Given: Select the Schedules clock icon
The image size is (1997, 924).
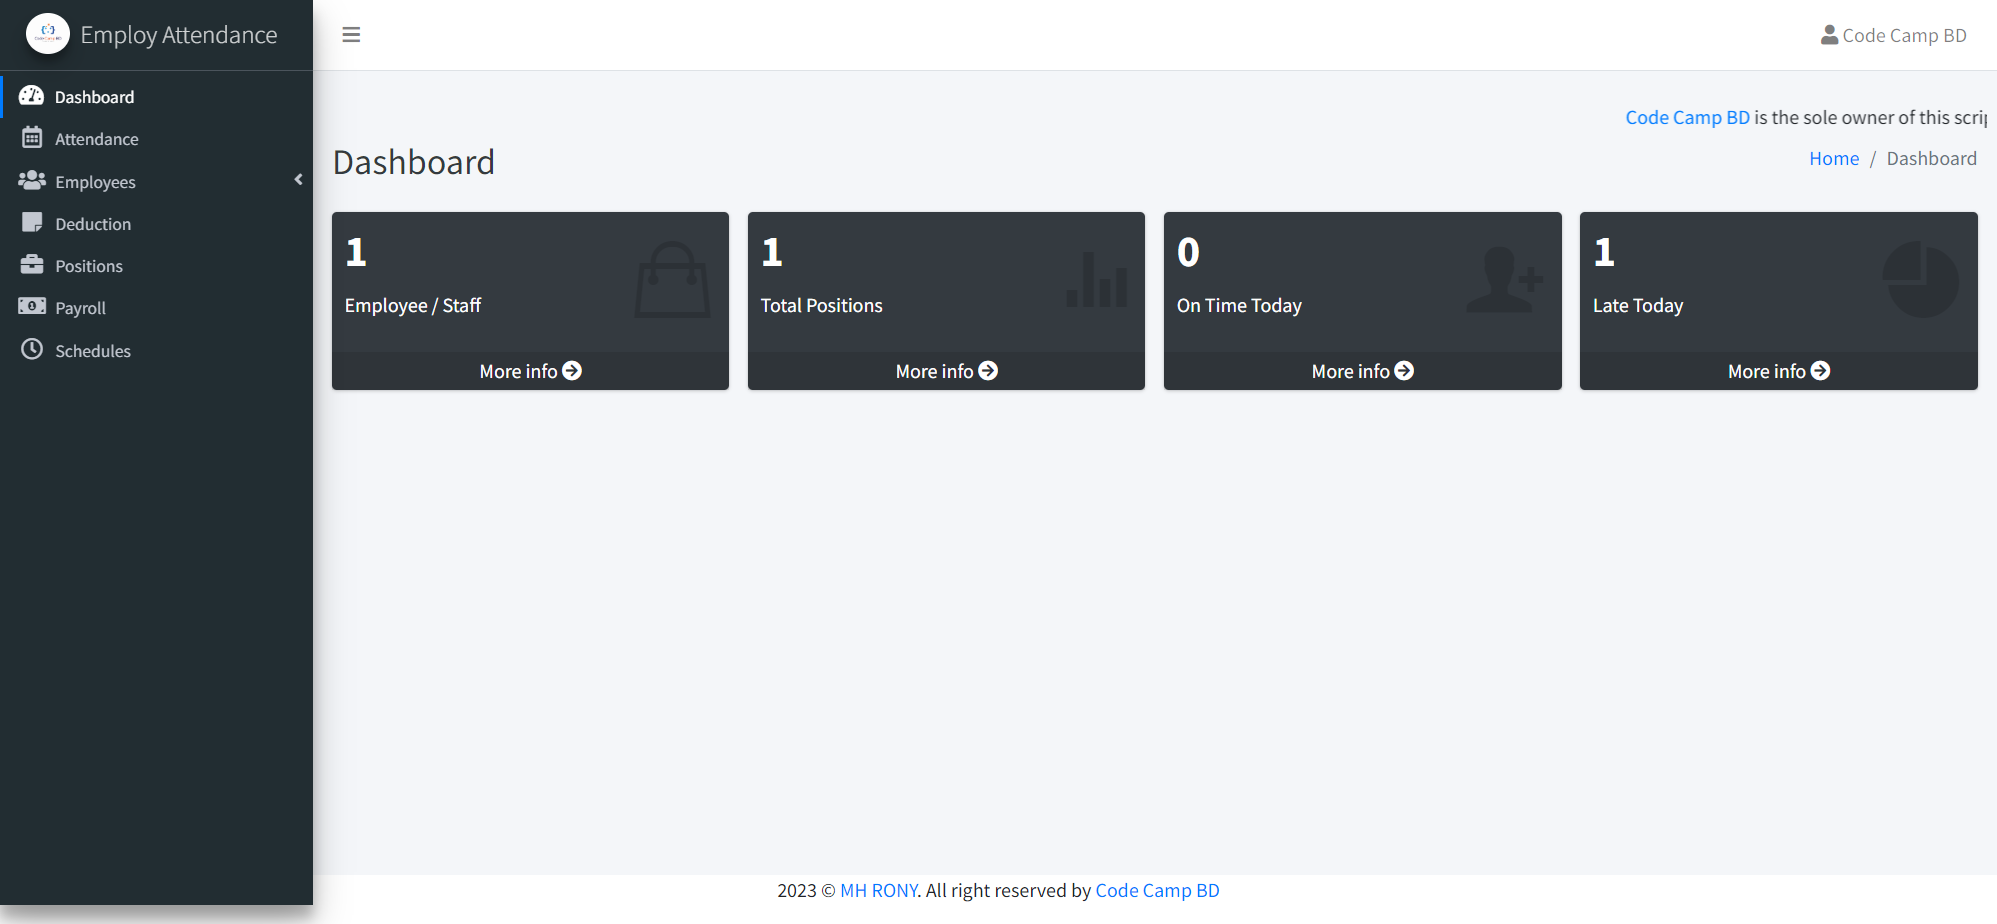Looking at the screenshot, I should [x=31, y=350].
